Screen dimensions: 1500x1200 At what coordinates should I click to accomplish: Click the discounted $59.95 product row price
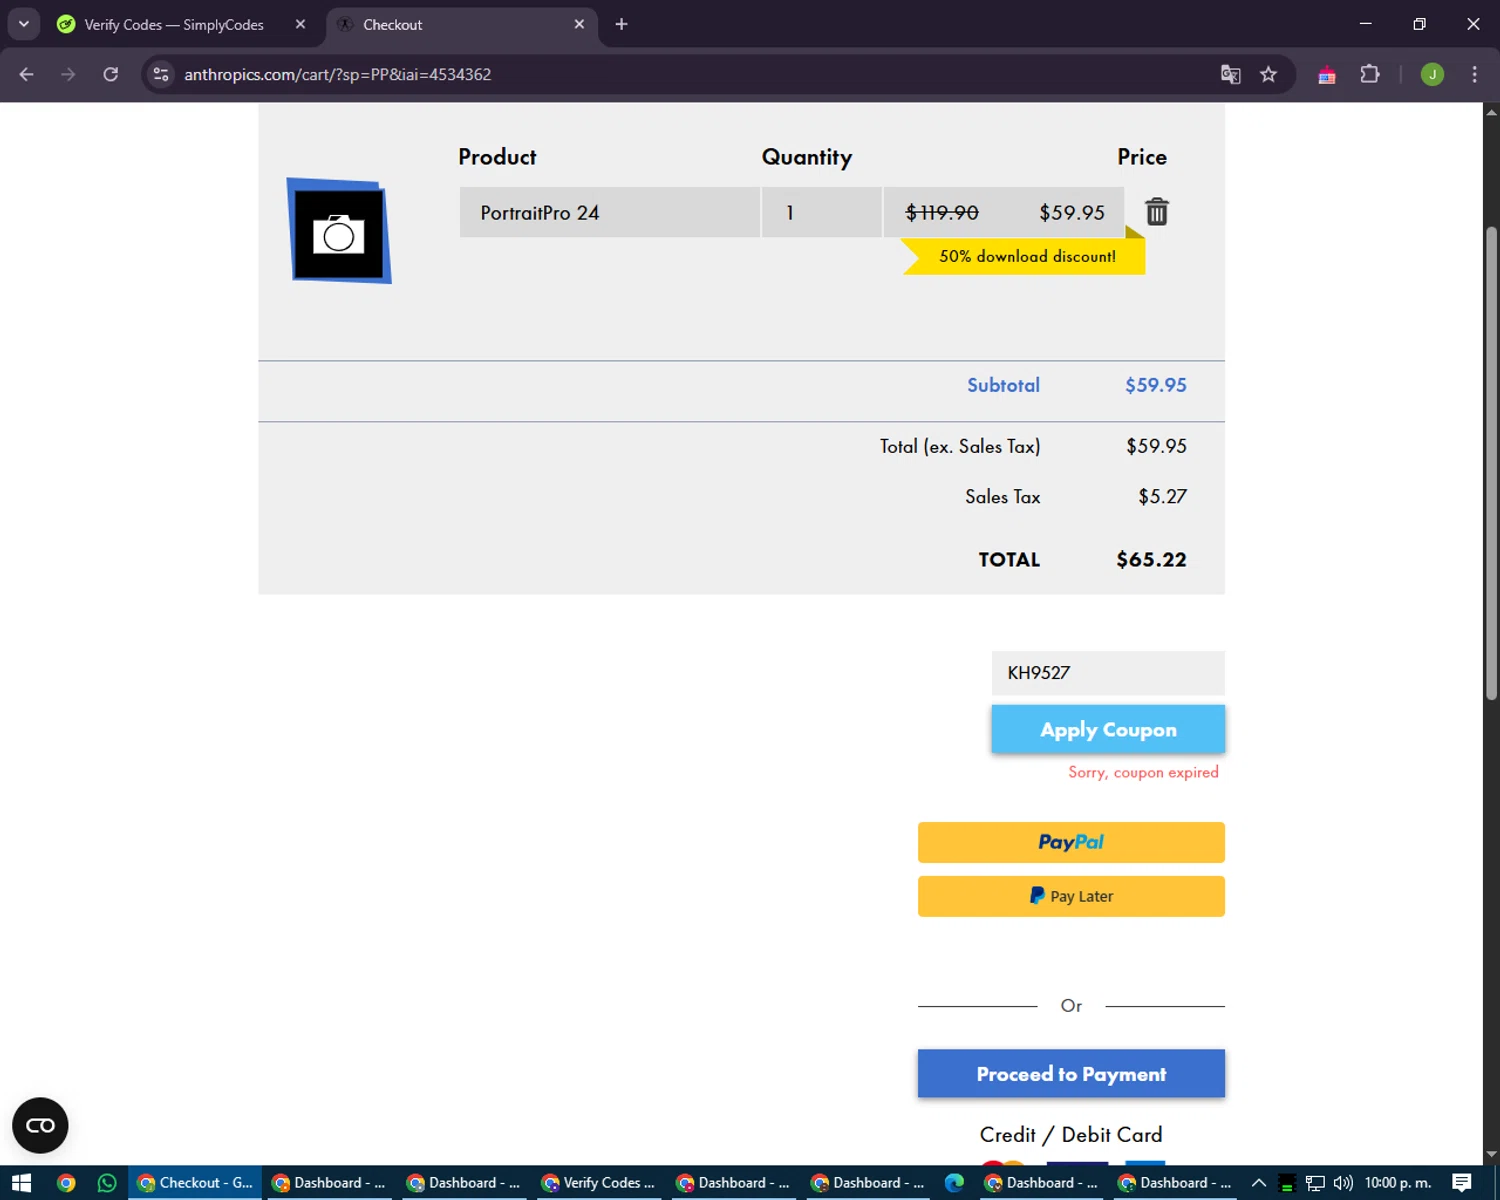pos(1072,212)
